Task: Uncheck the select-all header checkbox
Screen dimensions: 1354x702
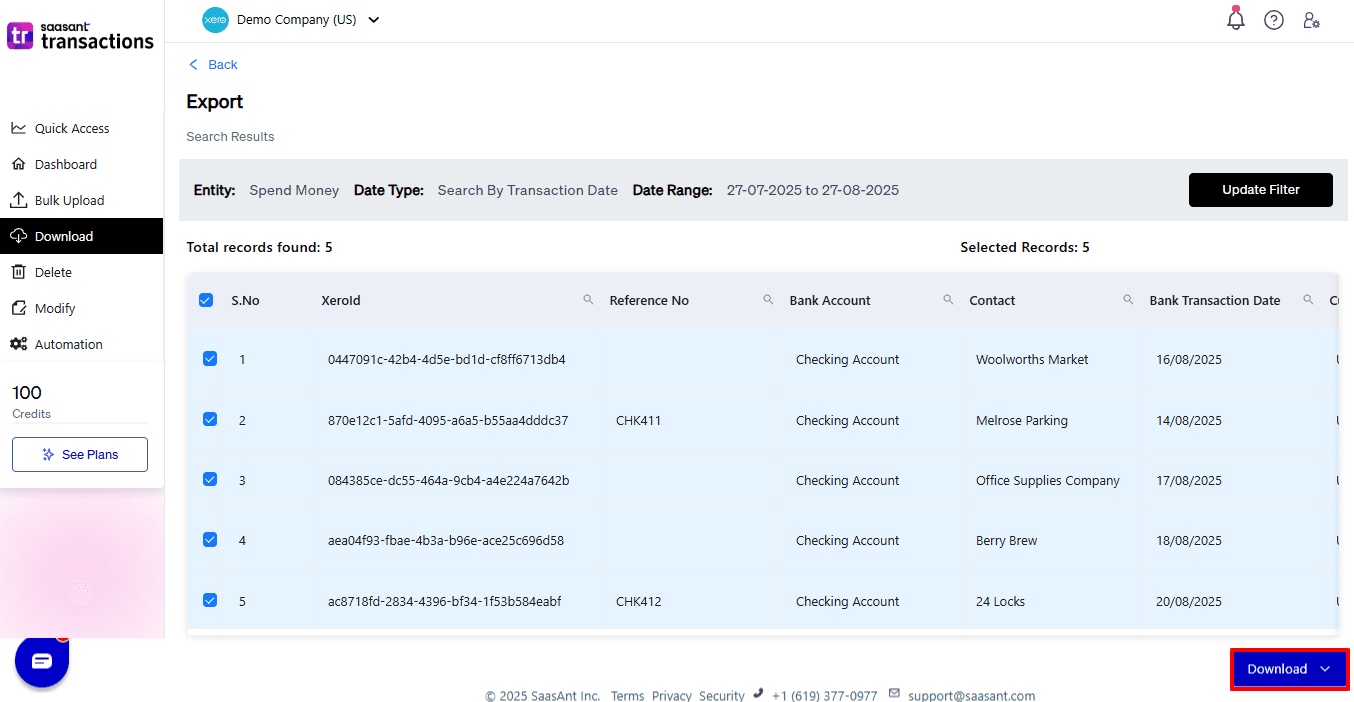Action: [206, 300]
